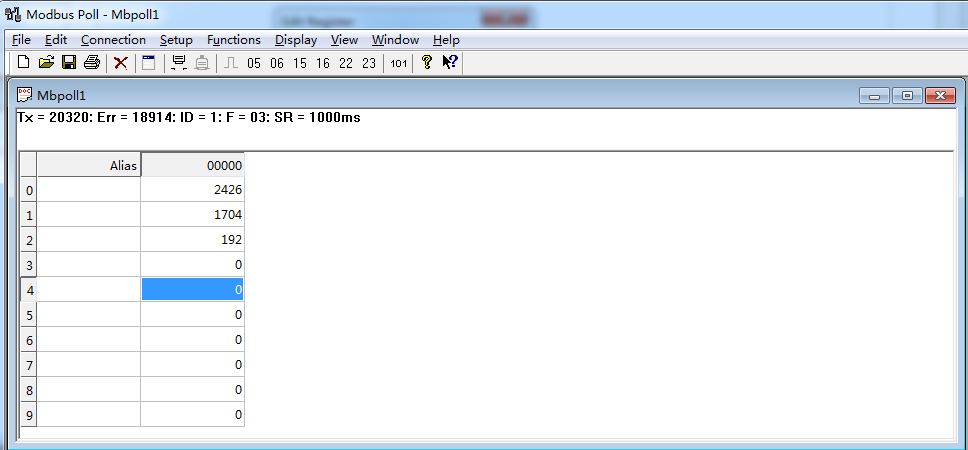Open the Connection menu
The image size is (968, 450).
[x=113, y=40]
